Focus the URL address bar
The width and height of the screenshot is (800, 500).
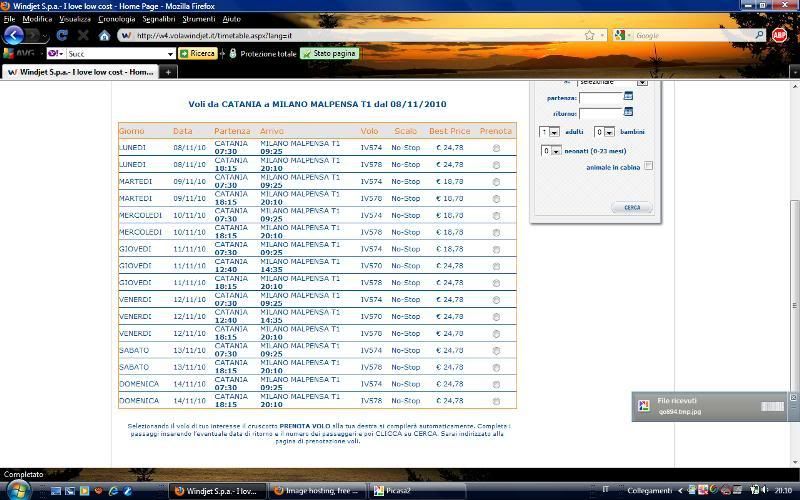[x=357, y=35]
